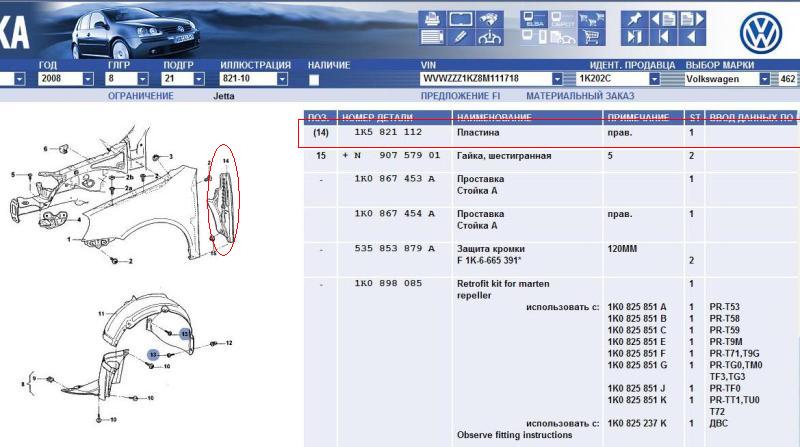Click the pencil edit icon
The height and width of the screenshot is (447, 800).
pyautogui.click(x=460, y=37)
